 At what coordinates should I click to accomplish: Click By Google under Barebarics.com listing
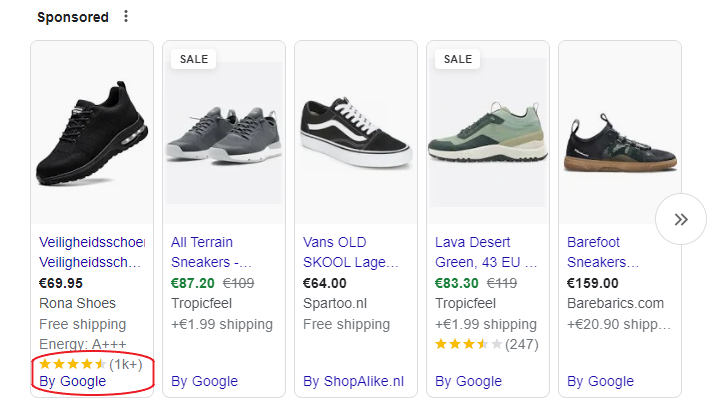coord(600,381)
